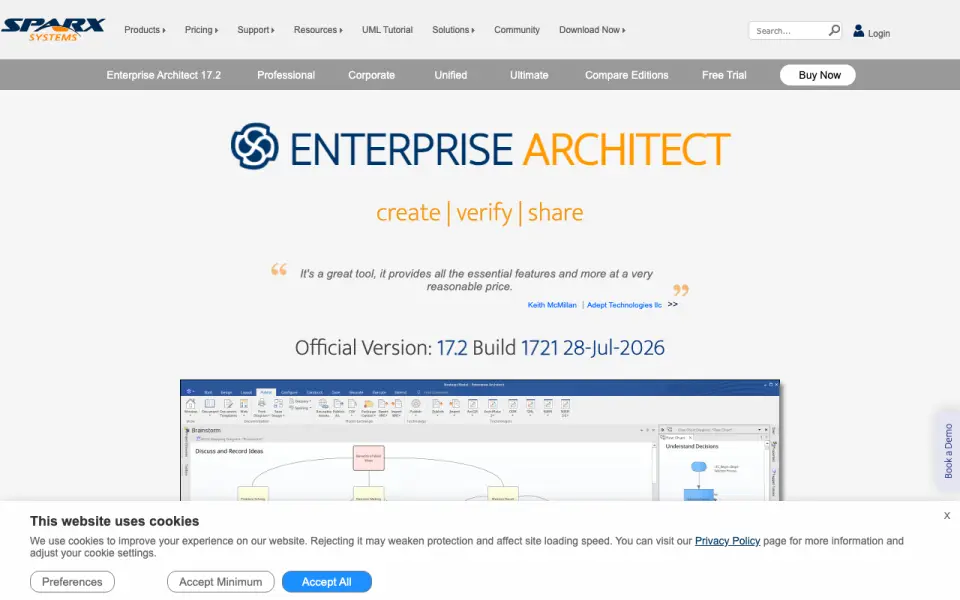Open Compare Editions
Screen dimensions: 960x600
(626, 75)
